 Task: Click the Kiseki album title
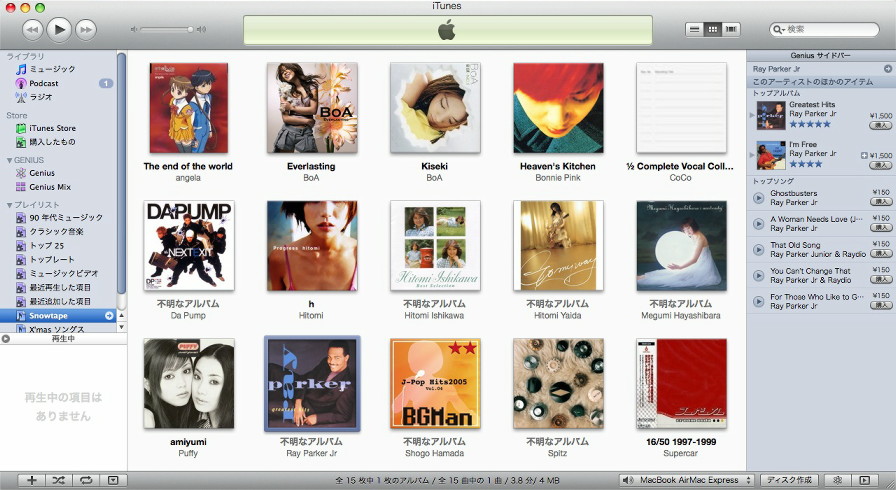point(434,166)
